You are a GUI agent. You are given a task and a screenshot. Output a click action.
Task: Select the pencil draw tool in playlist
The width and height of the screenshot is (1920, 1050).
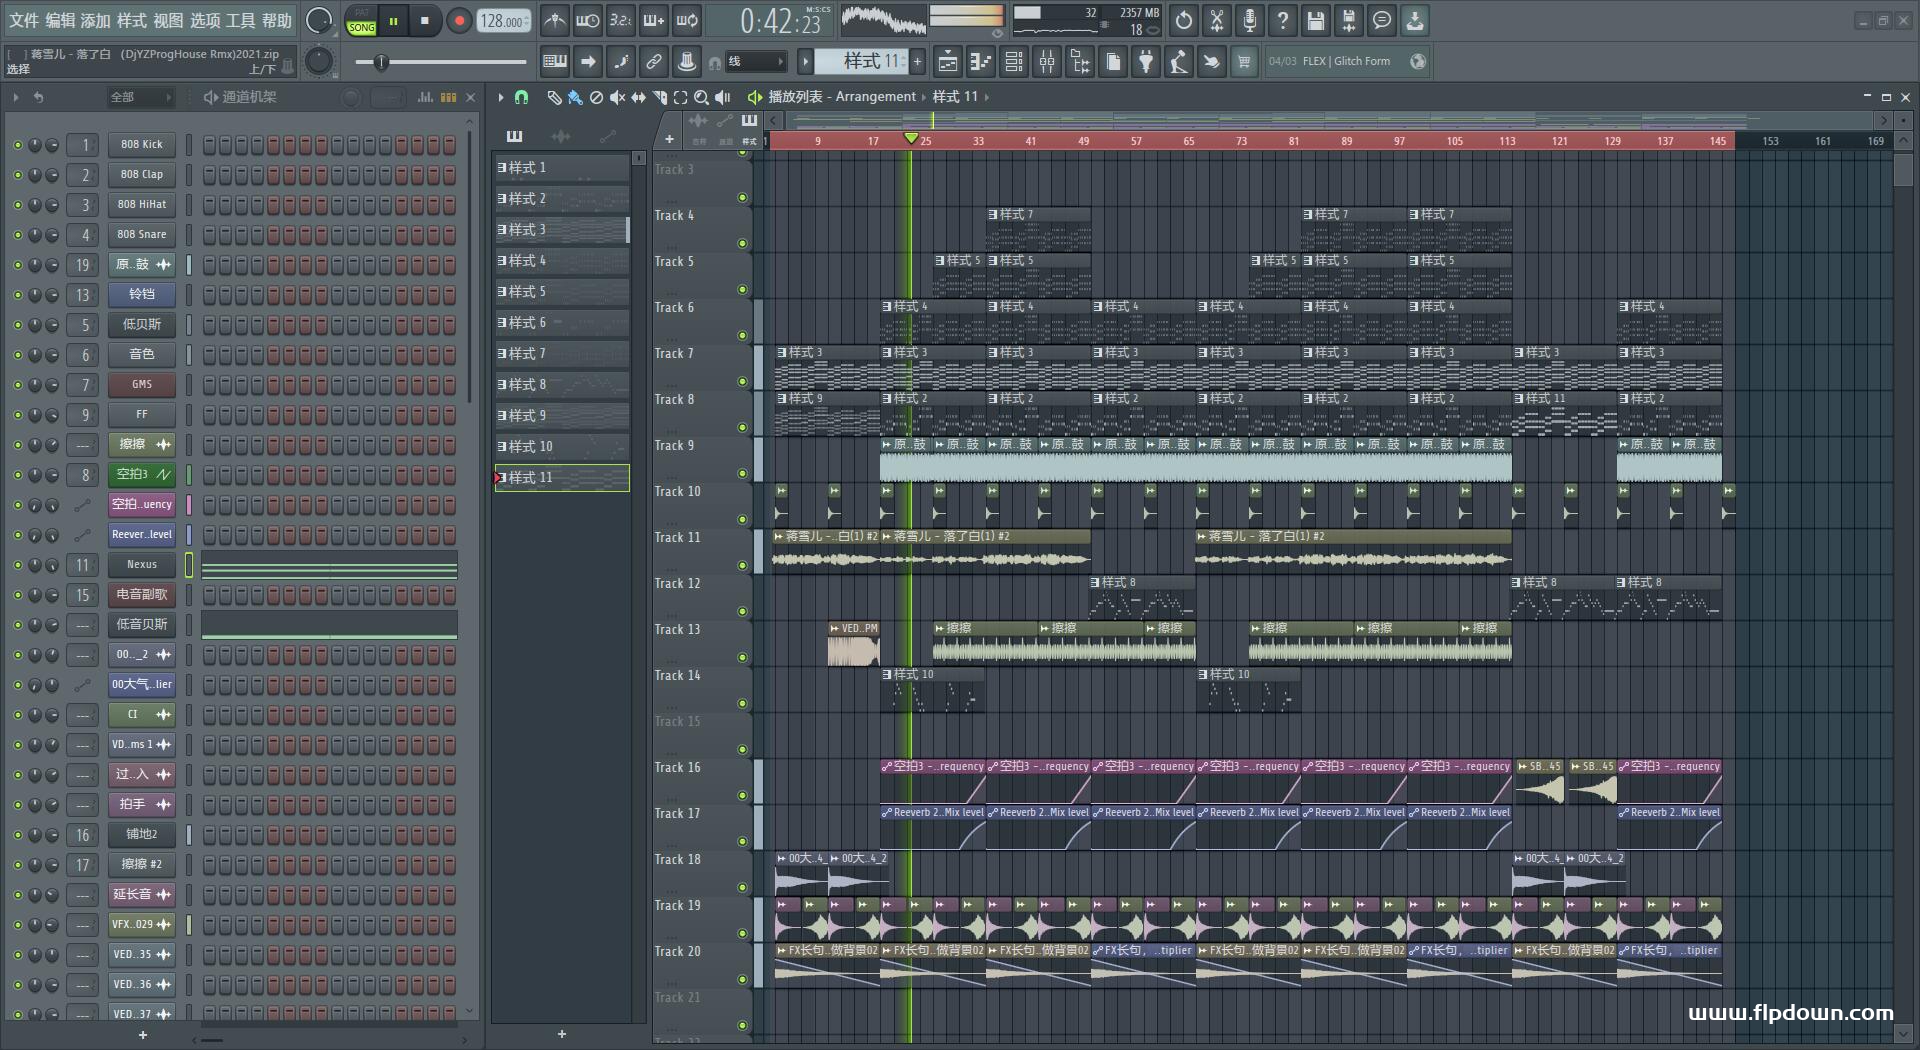click(554, 97)
